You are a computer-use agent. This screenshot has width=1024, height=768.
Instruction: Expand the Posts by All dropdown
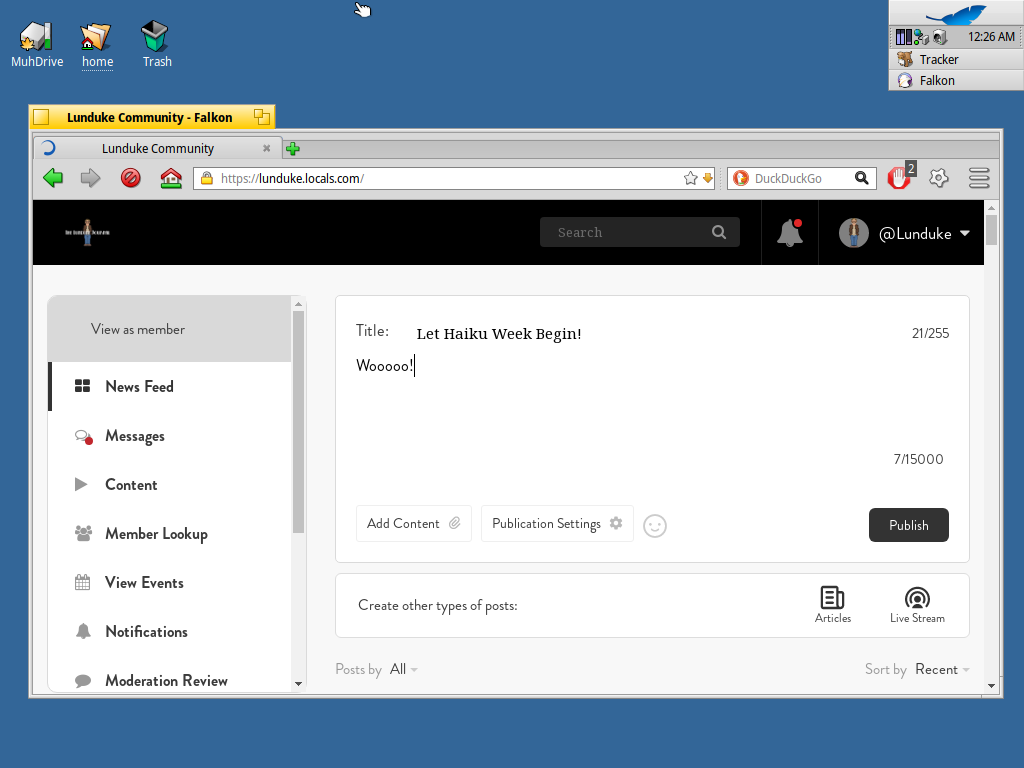(404, 669)
